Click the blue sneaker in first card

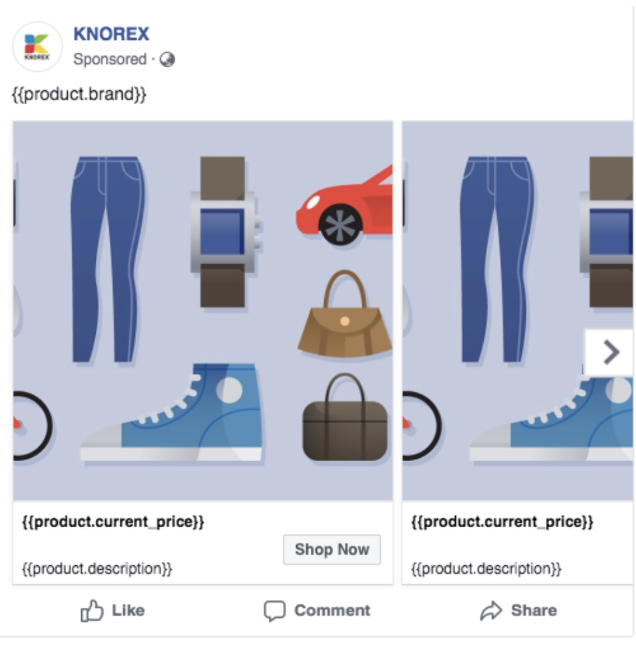(172, 413)
